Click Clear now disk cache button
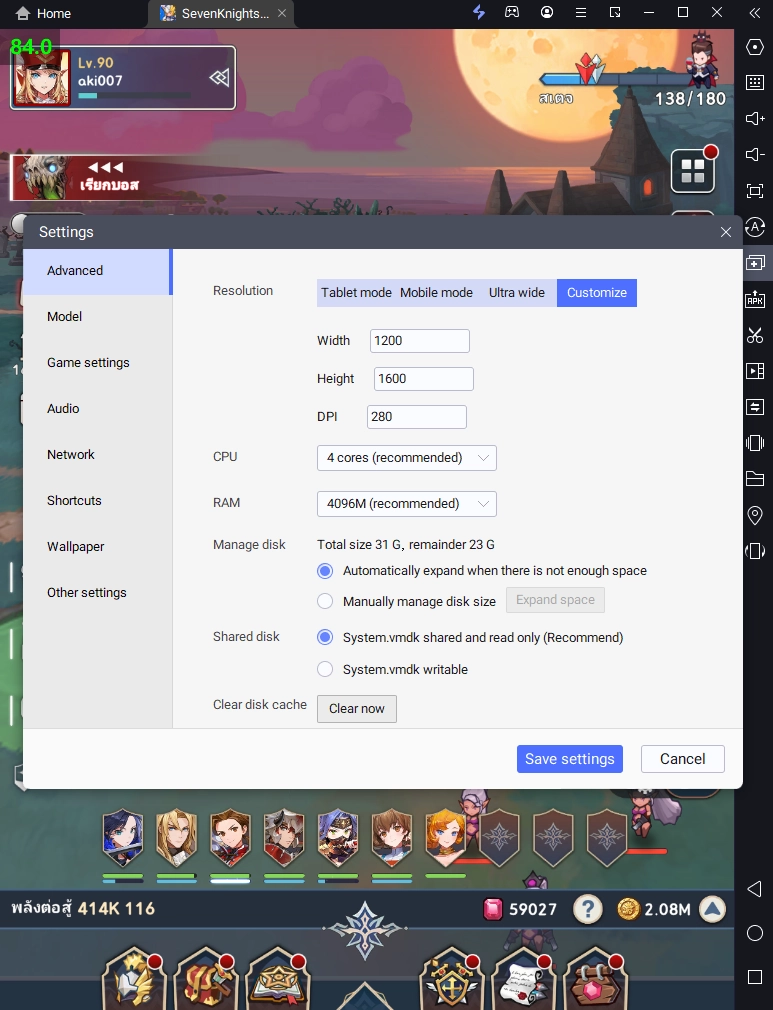This screenshot has width=773, height=1010. tap(356, 709)
